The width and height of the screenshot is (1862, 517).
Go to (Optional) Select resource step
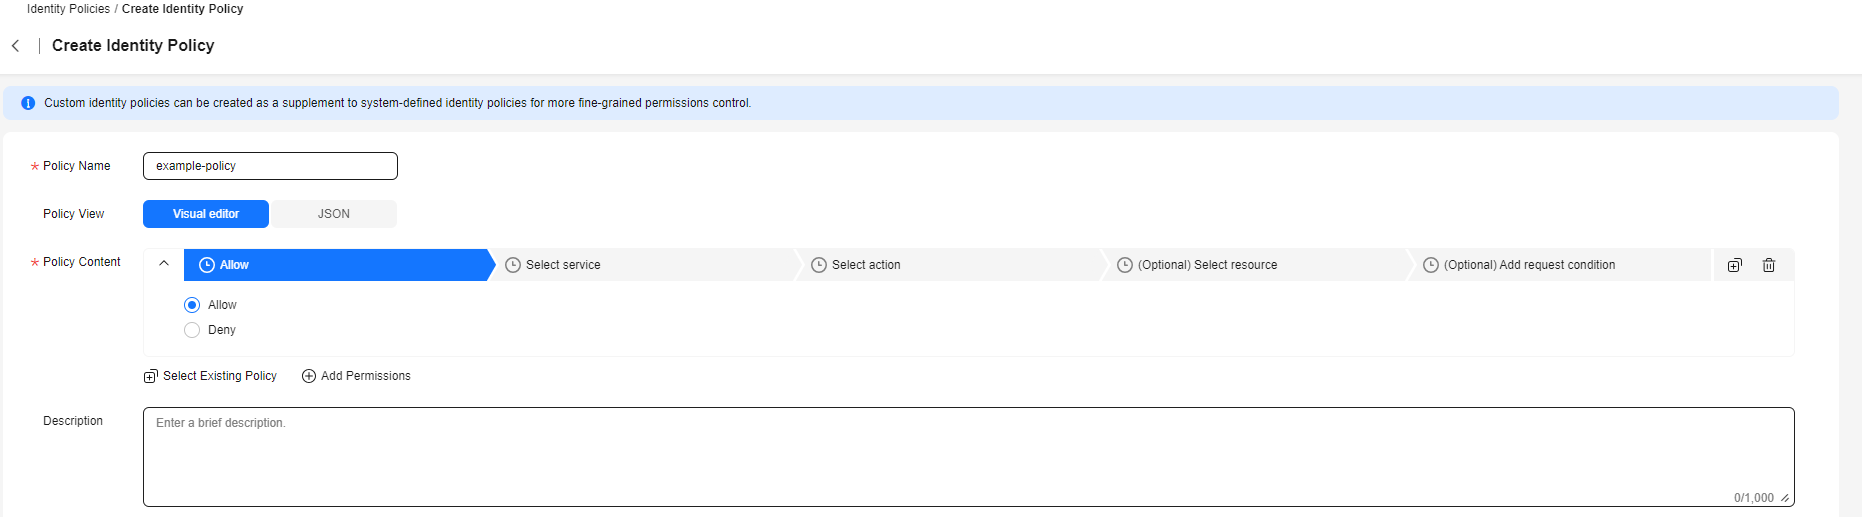coord(1207,265)
